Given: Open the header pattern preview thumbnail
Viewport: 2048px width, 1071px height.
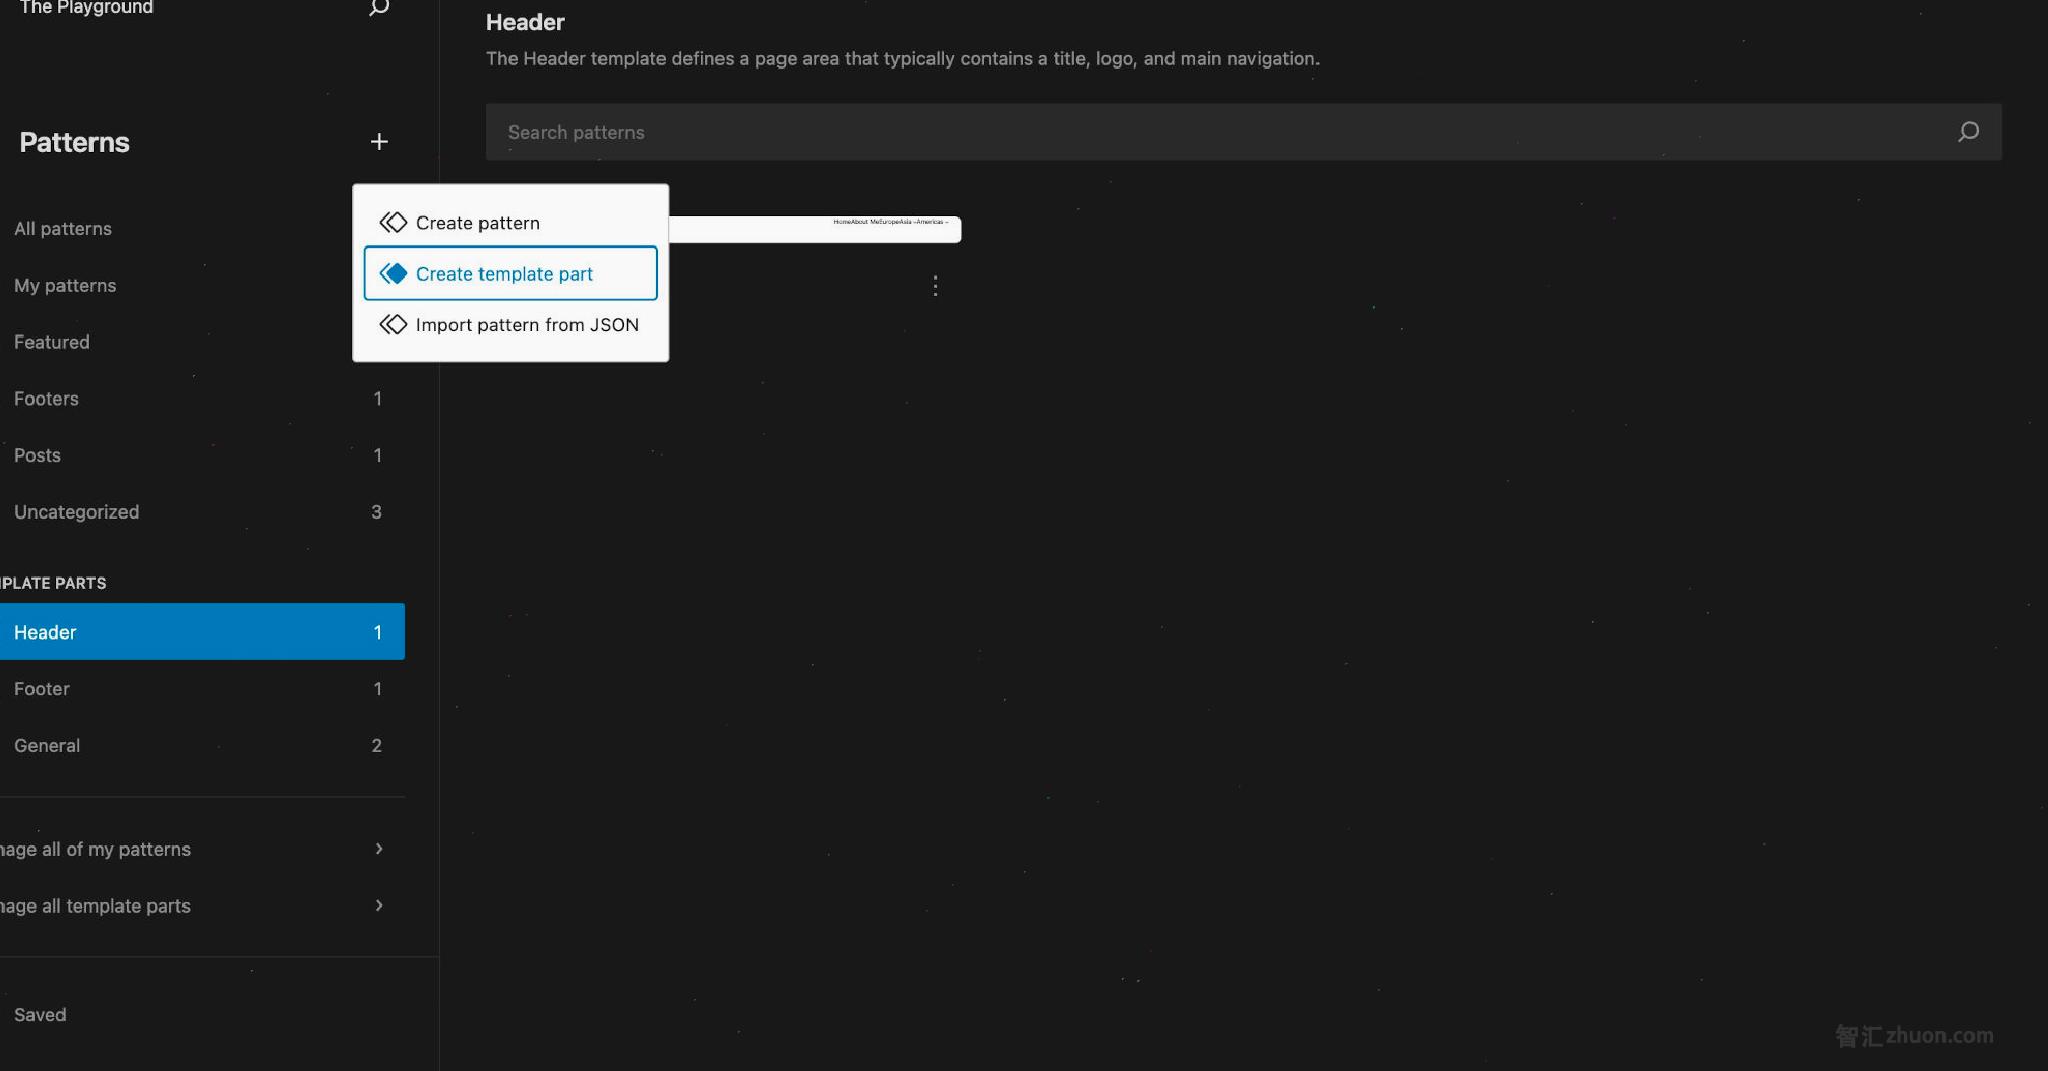Looking at the screenshot, I should click(815, 229).
